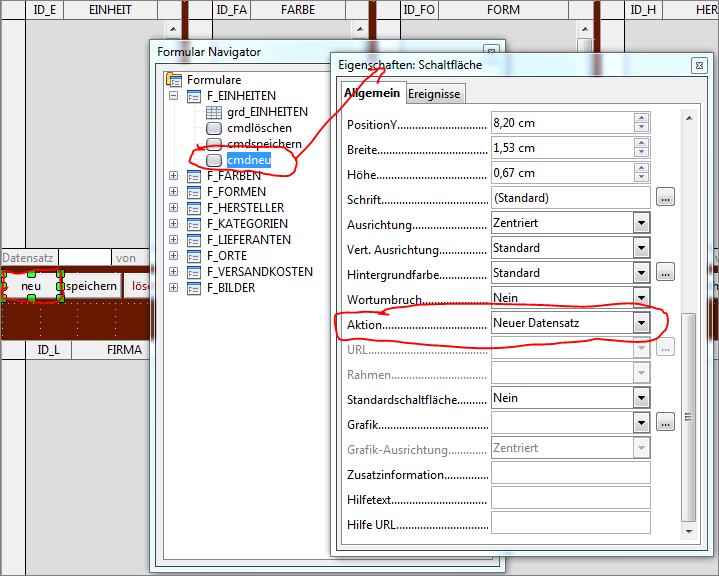Increase the Breite value
This screenshot has height=576, width=719.
click(642, 143)
